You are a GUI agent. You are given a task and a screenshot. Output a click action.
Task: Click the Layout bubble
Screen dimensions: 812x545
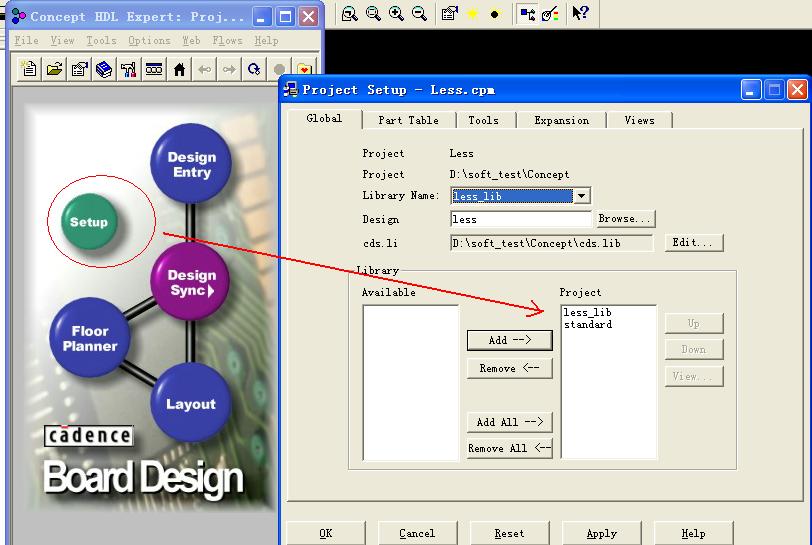pyautogui.click(x=191, y=403)
